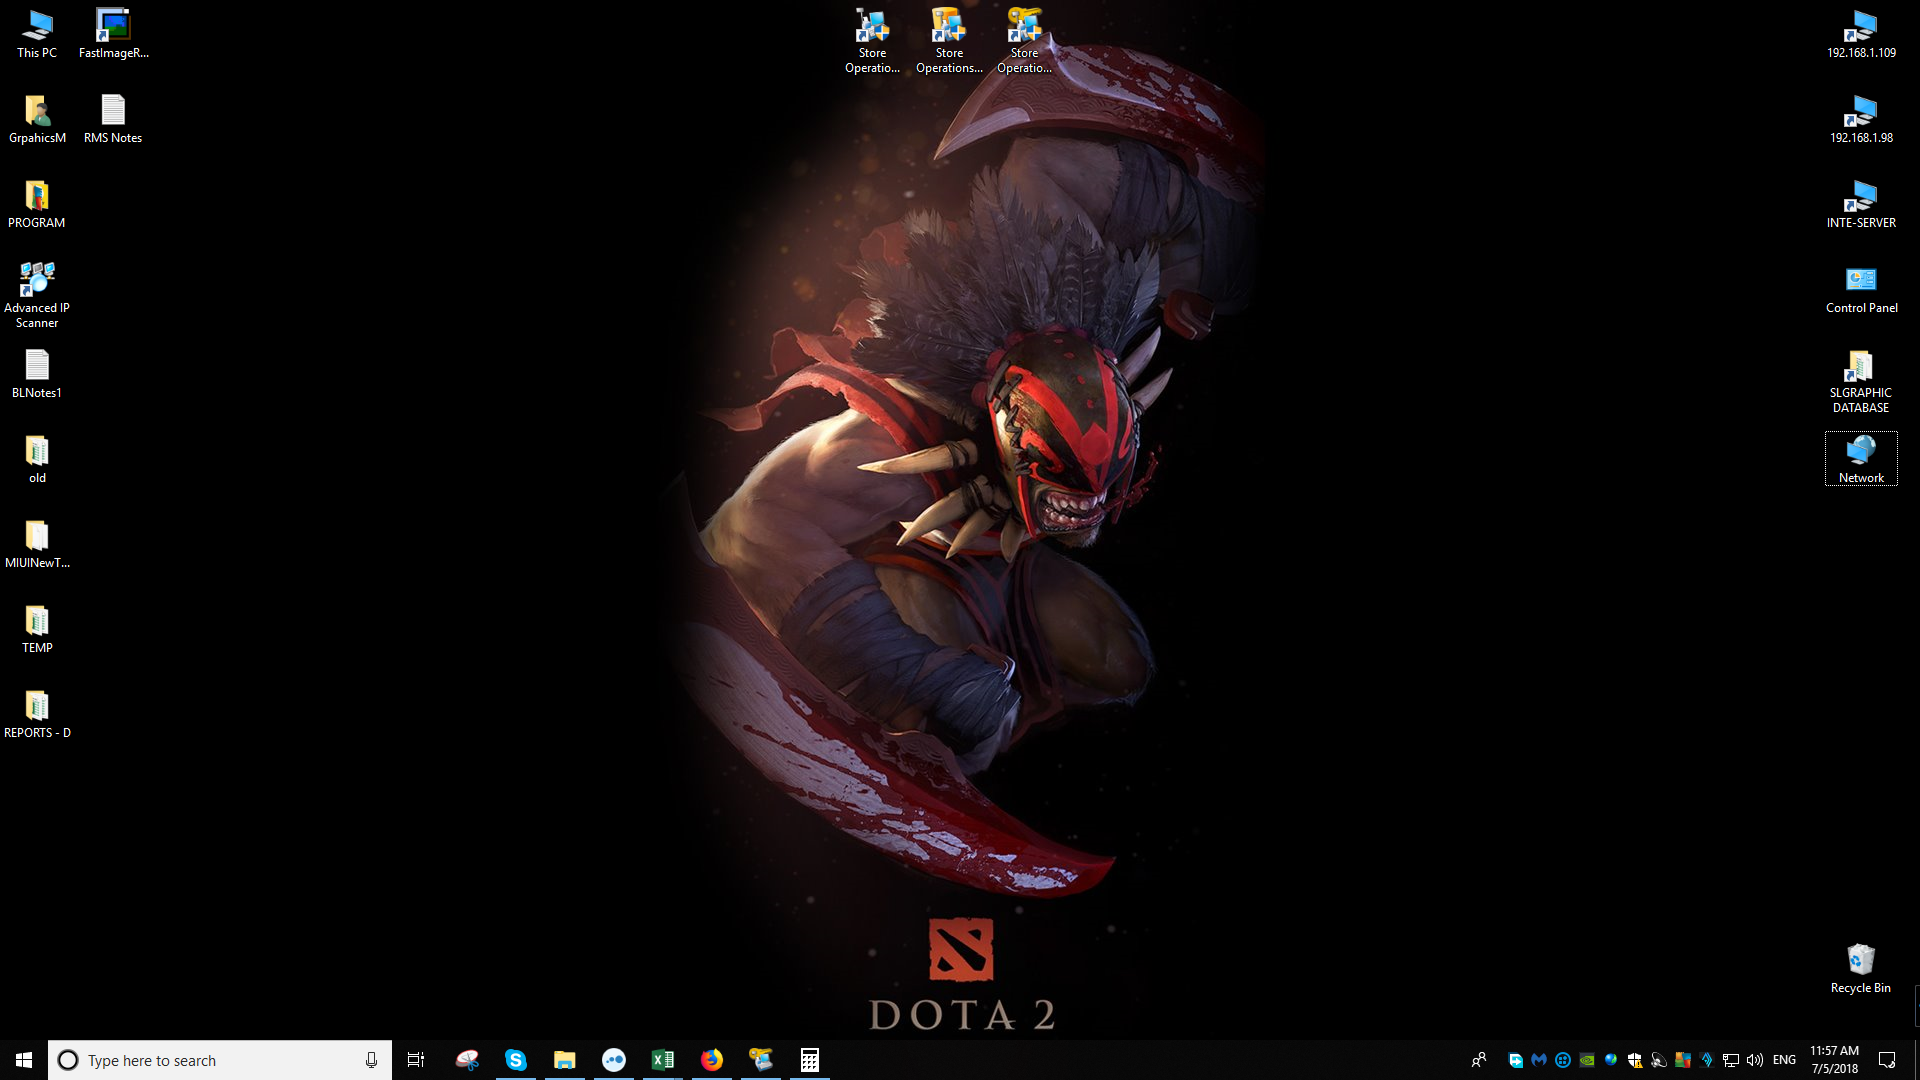The width and height of the screenshot is (1920, 1080).
Task: Open Calculator from the taskbar
Action: point(810,1060)
